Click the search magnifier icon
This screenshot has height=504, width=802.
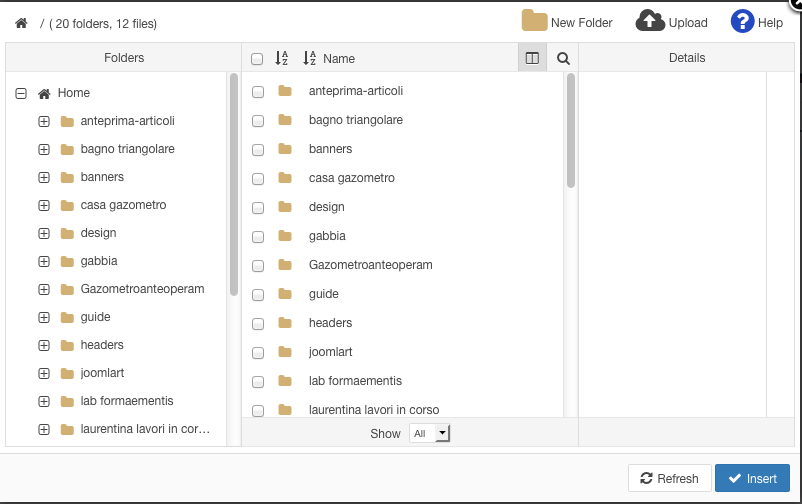(563, 58)
